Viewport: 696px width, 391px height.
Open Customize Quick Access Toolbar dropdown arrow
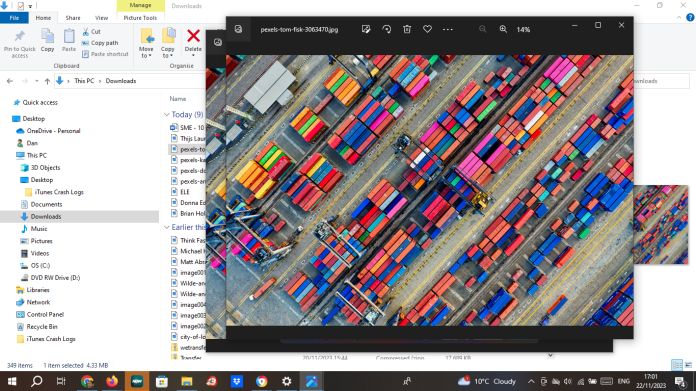point(30,6)
